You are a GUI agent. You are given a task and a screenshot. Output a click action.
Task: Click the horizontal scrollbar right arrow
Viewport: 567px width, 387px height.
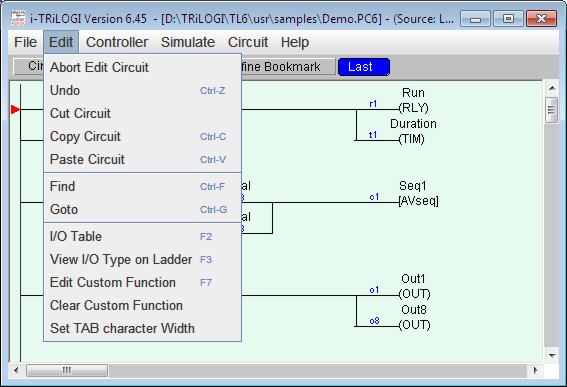pyautogui.click(x=536, y=370)
